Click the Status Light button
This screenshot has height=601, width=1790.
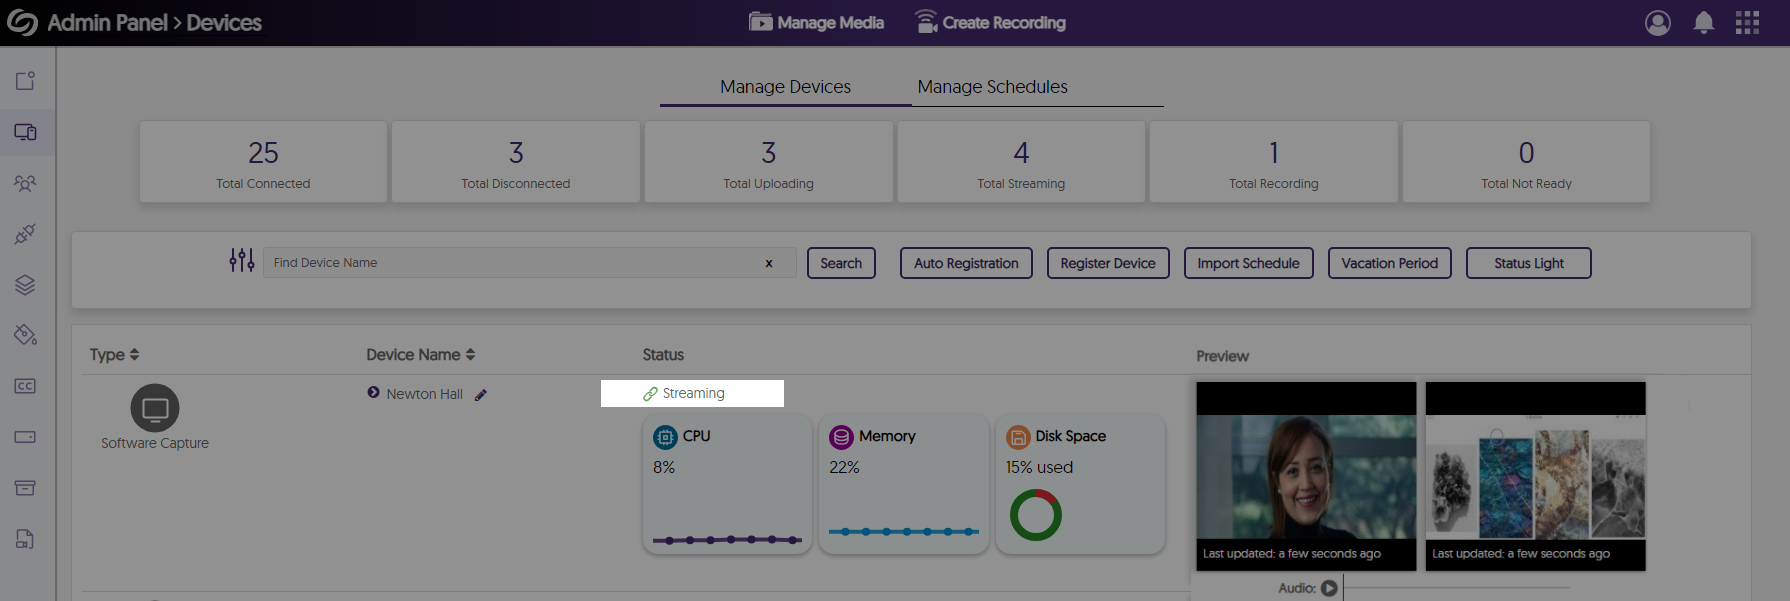[1528, 263]
